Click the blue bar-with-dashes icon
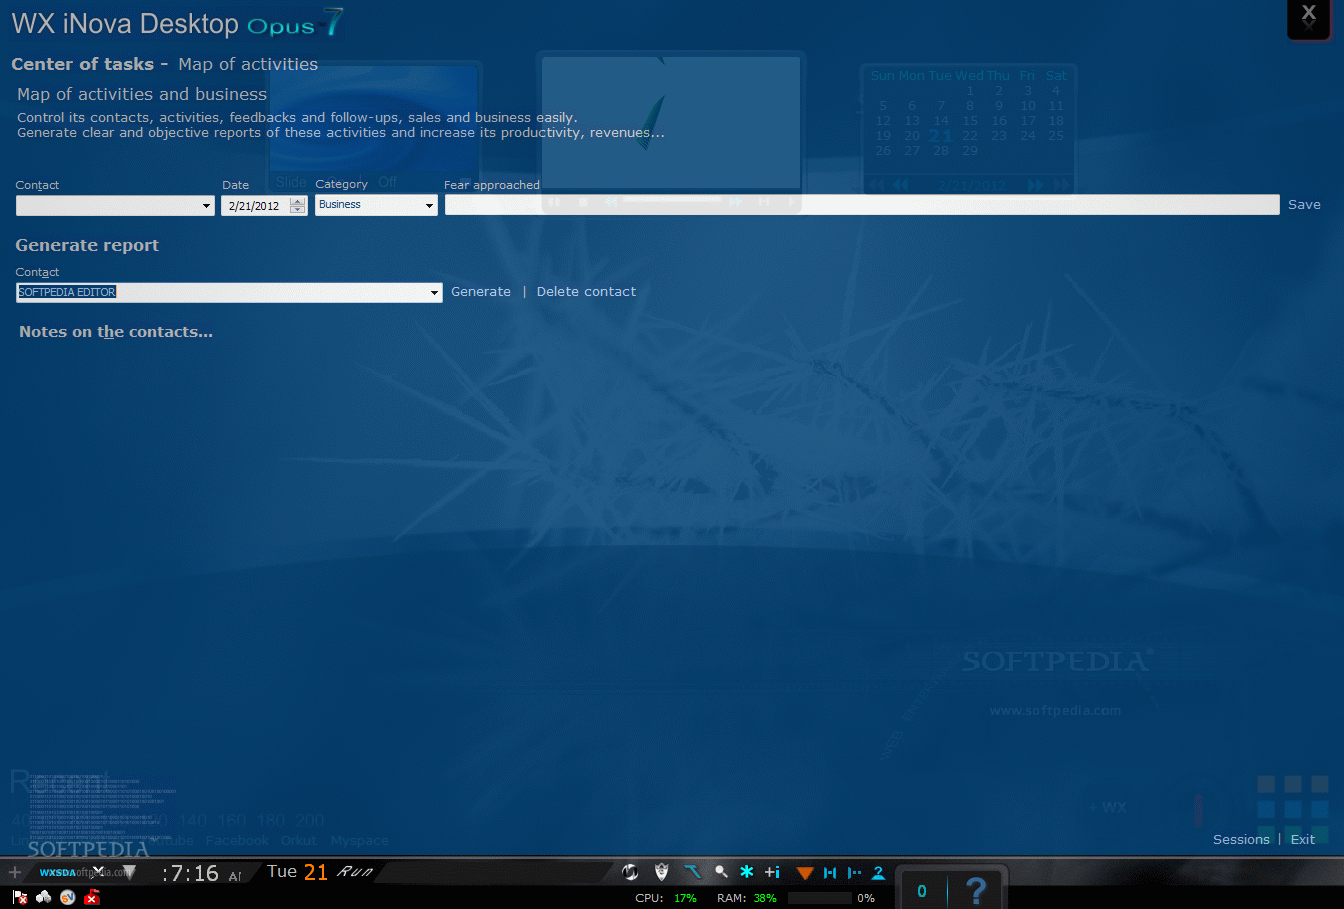 pyautogui.click(x=854, y=873)
